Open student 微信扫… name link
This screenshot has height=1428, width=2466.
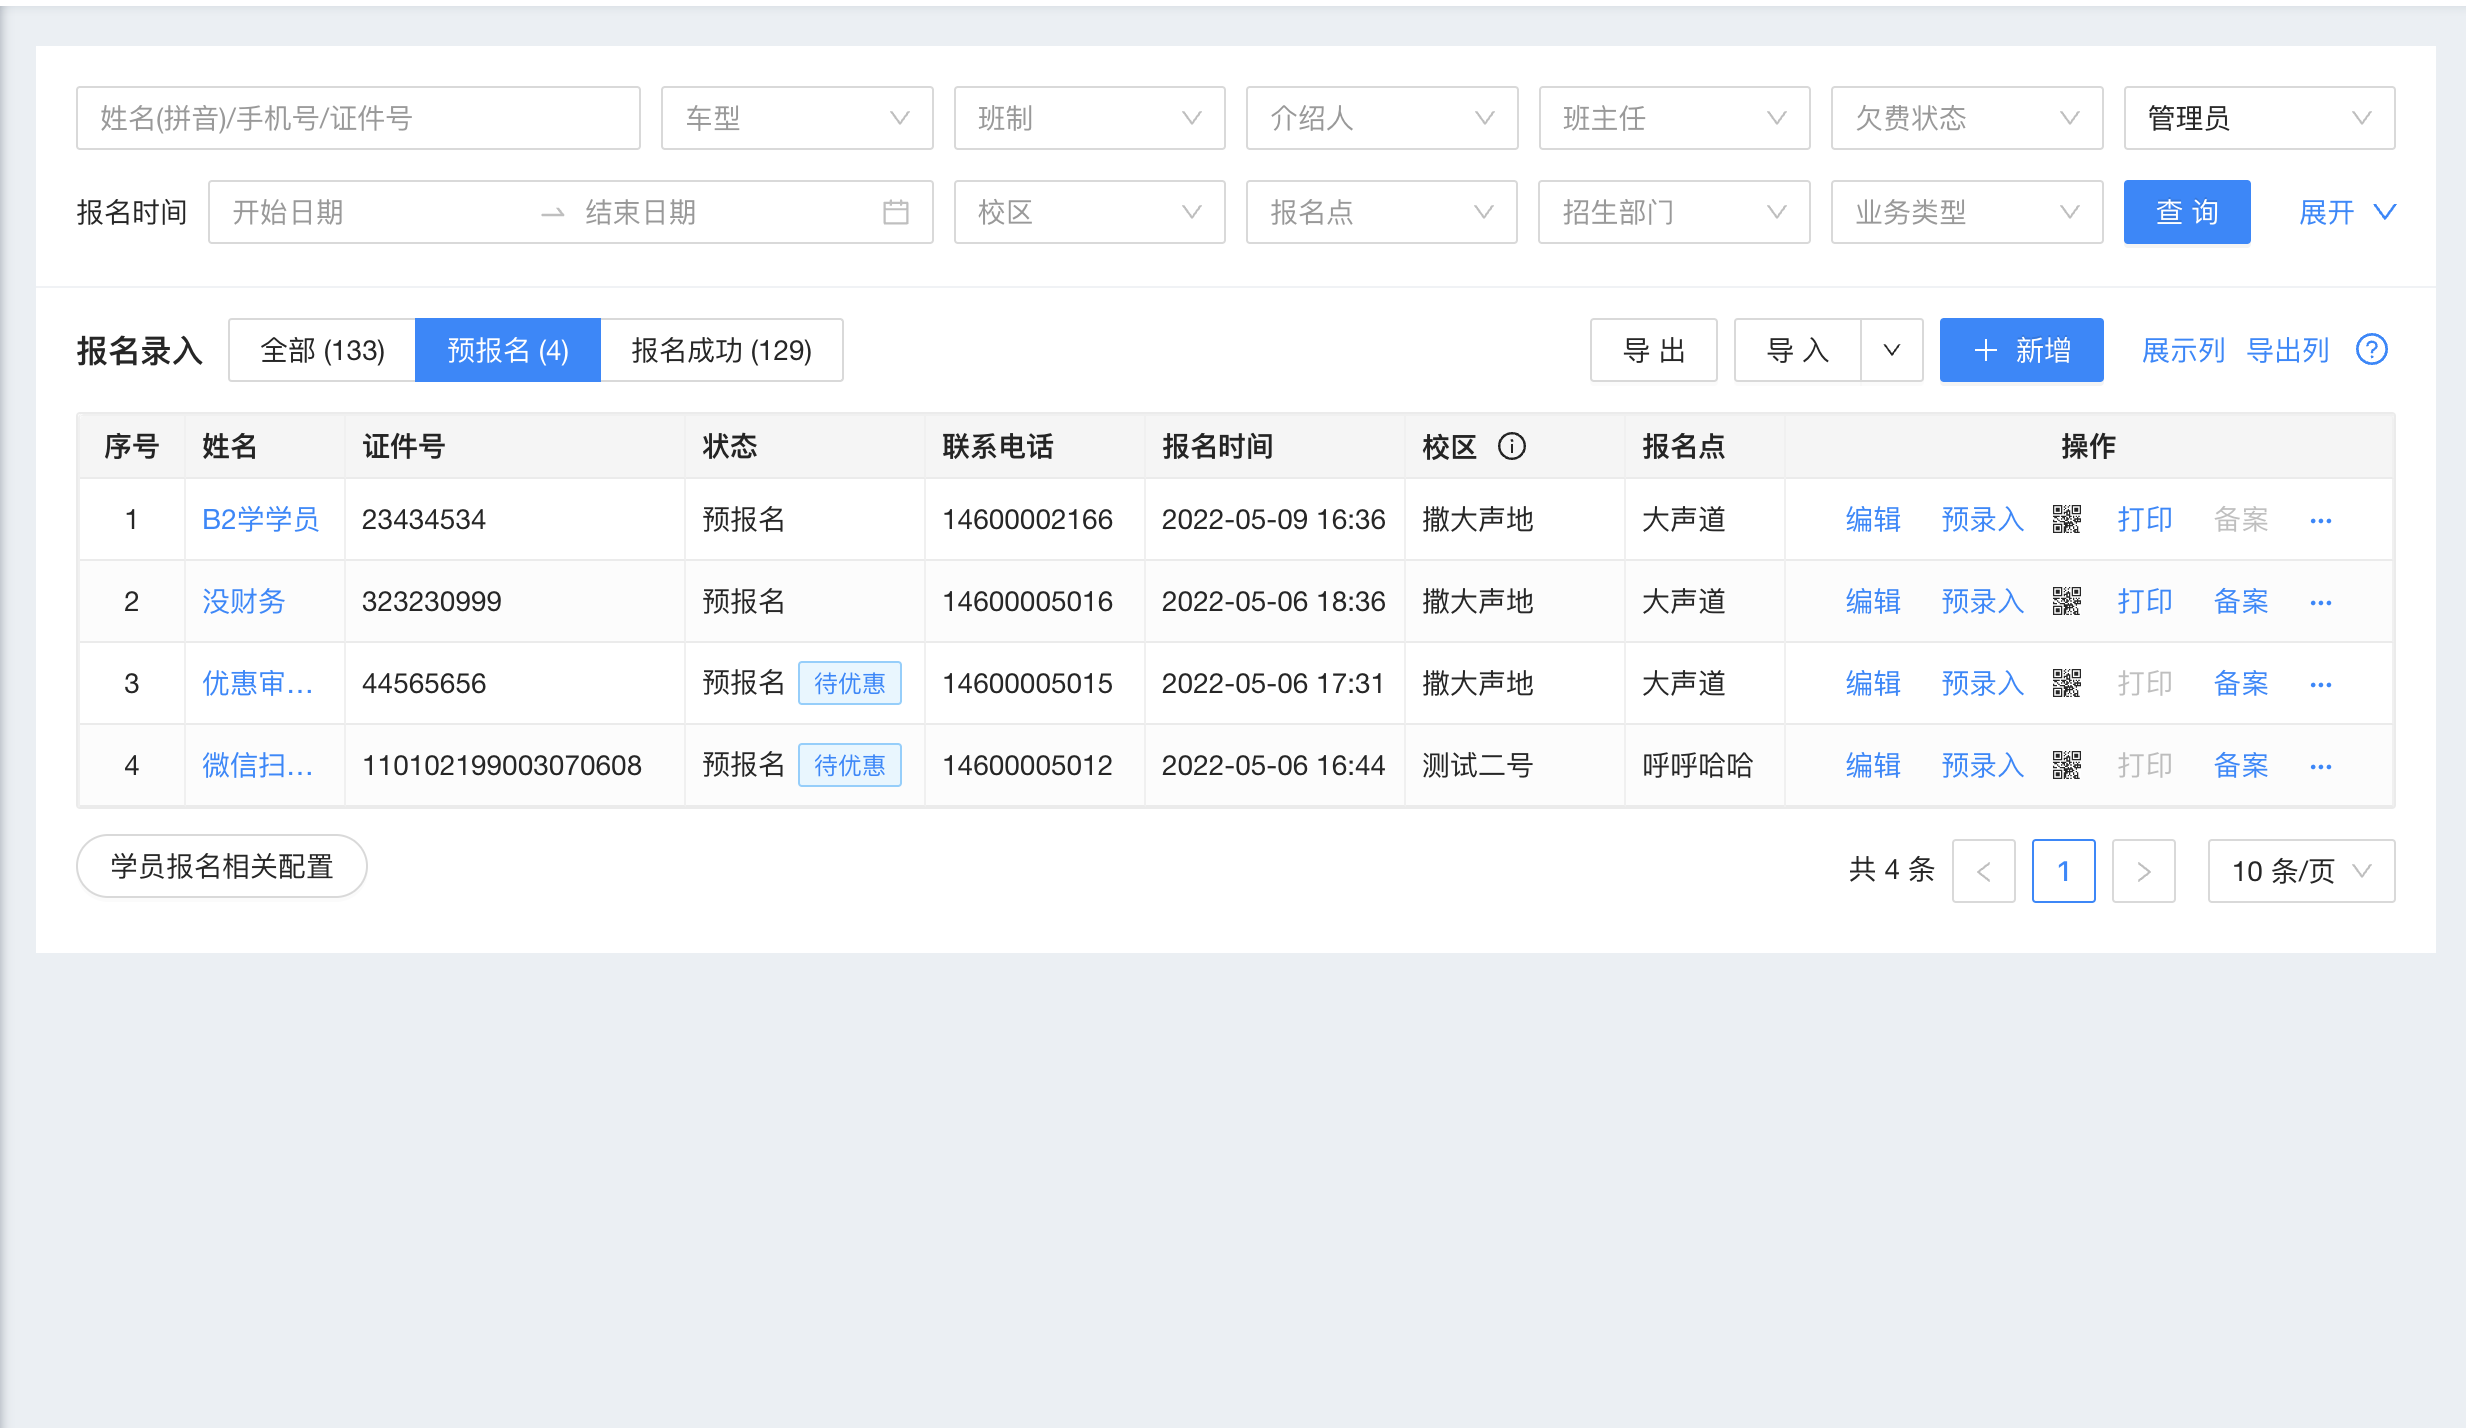tap(258, 765)
